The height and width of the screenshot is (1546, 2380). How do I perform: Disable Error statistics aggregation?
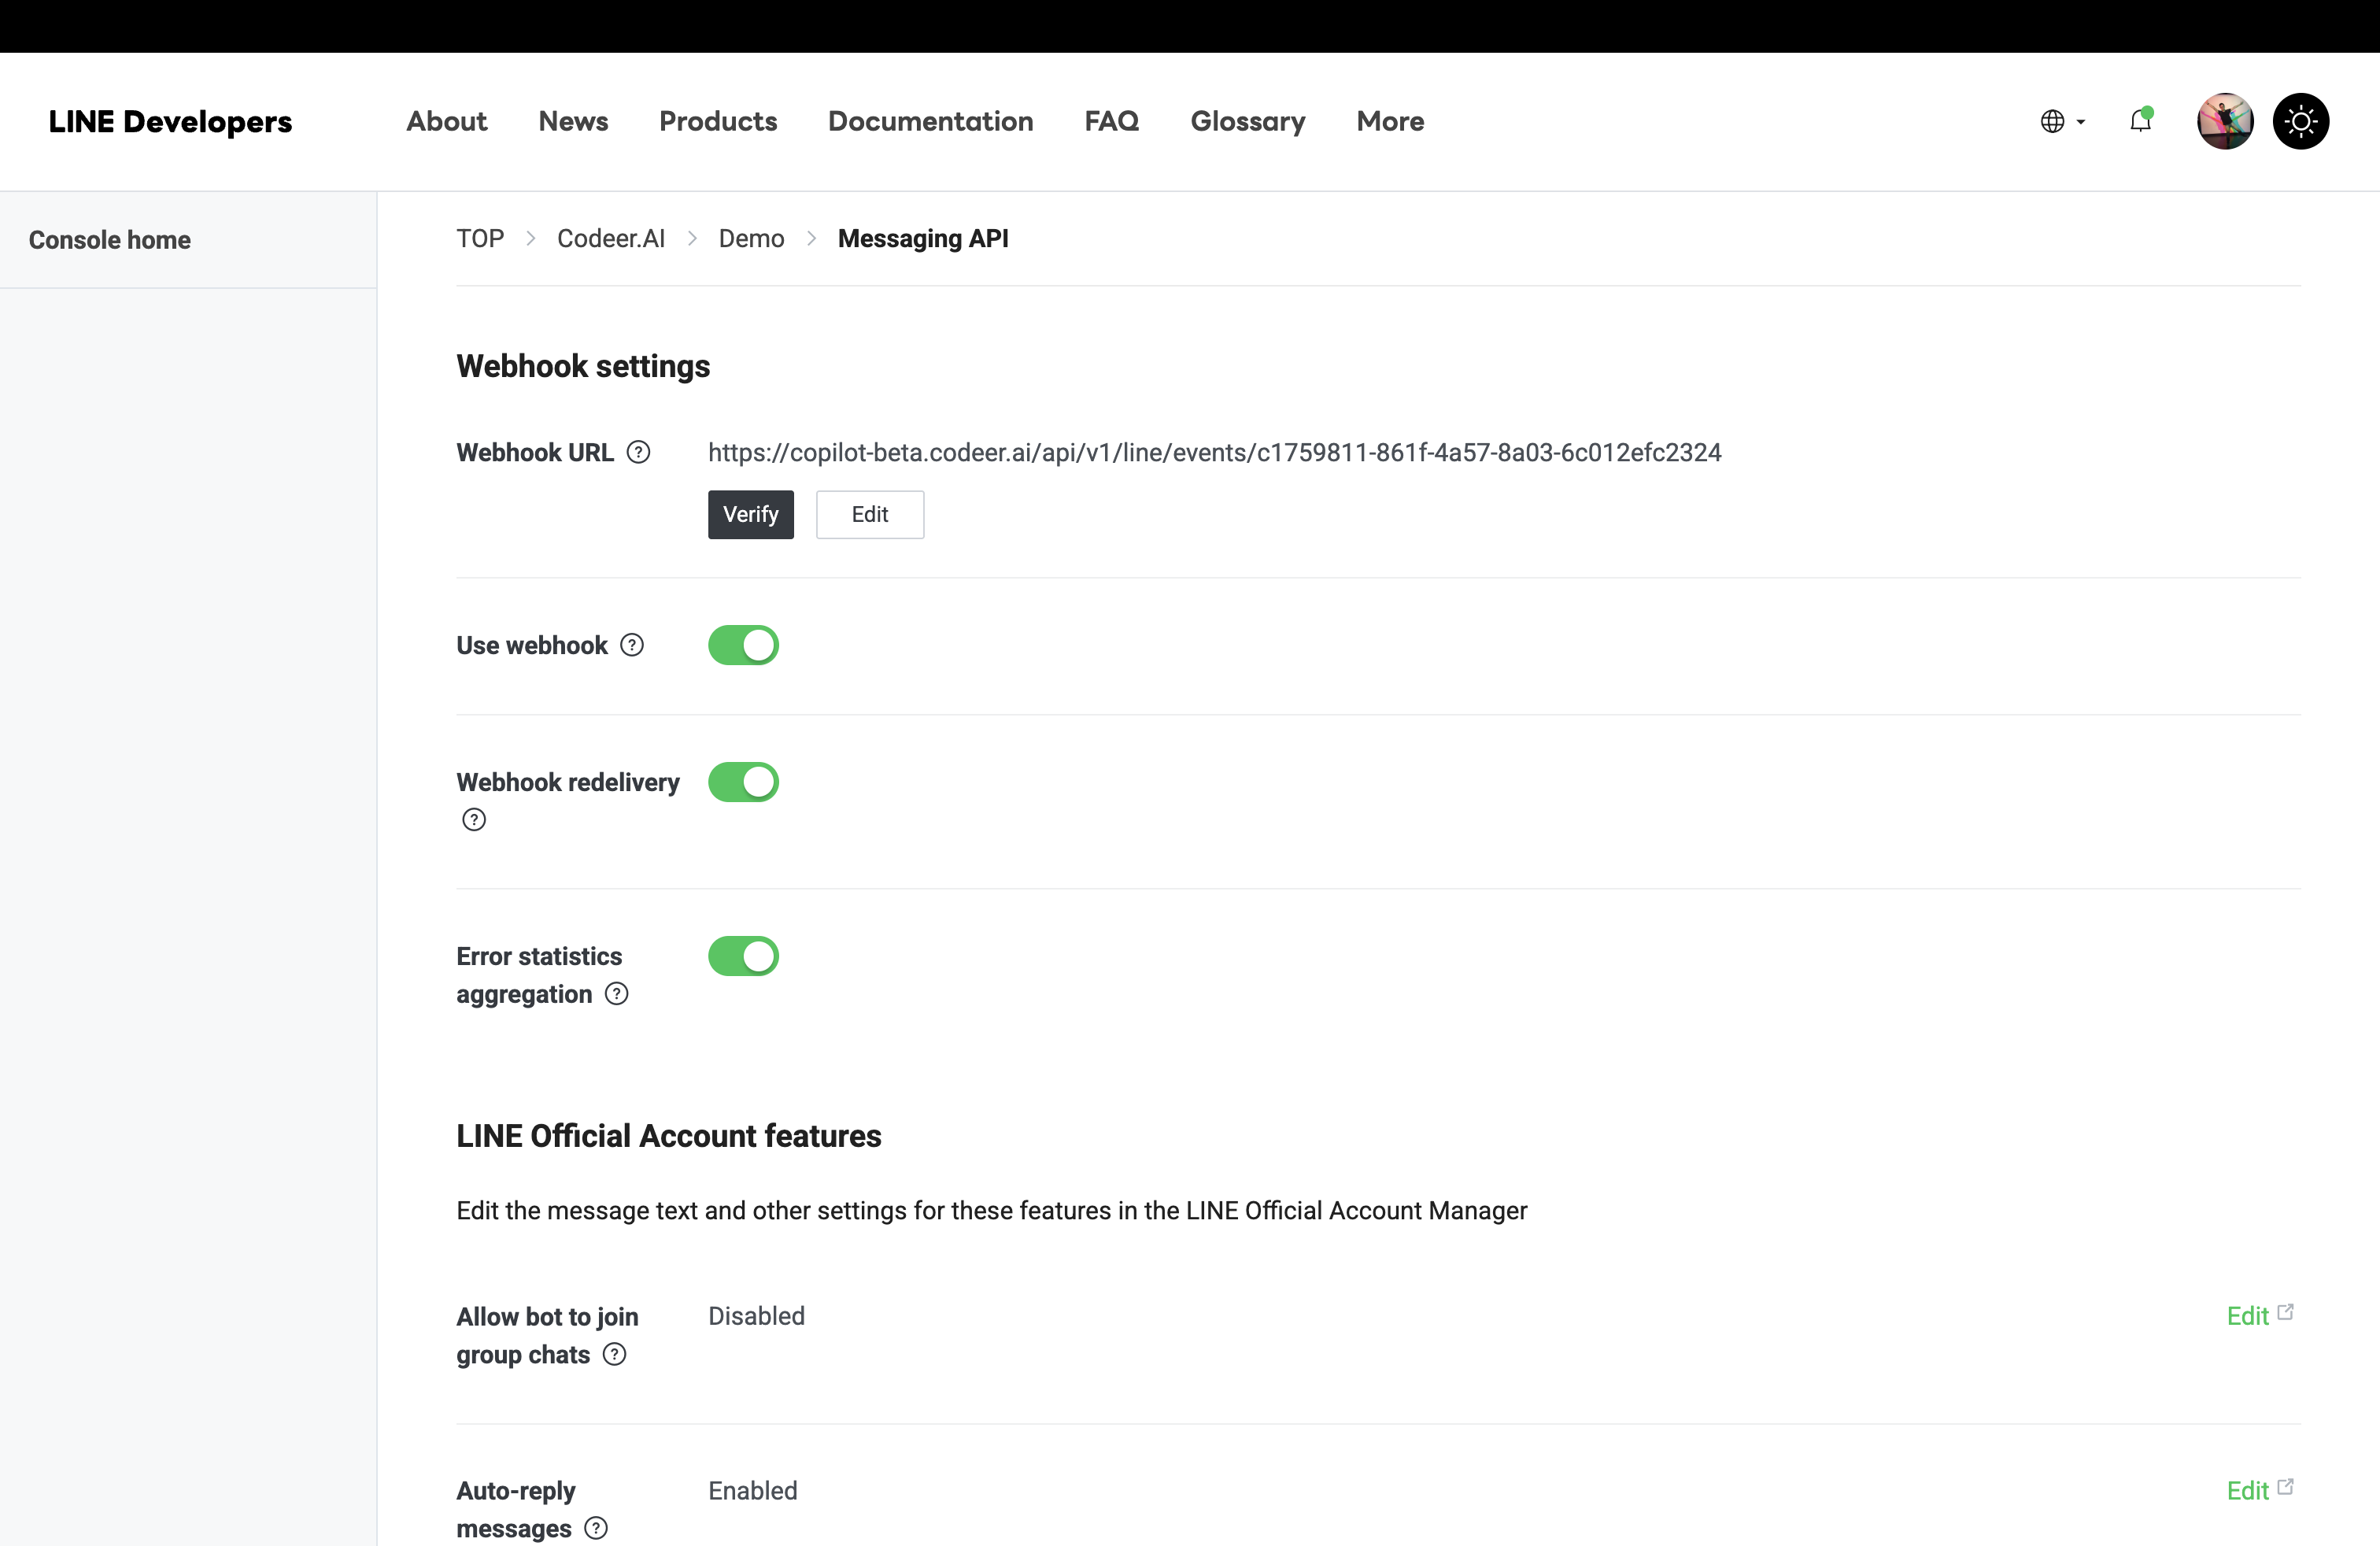(743, 956)
